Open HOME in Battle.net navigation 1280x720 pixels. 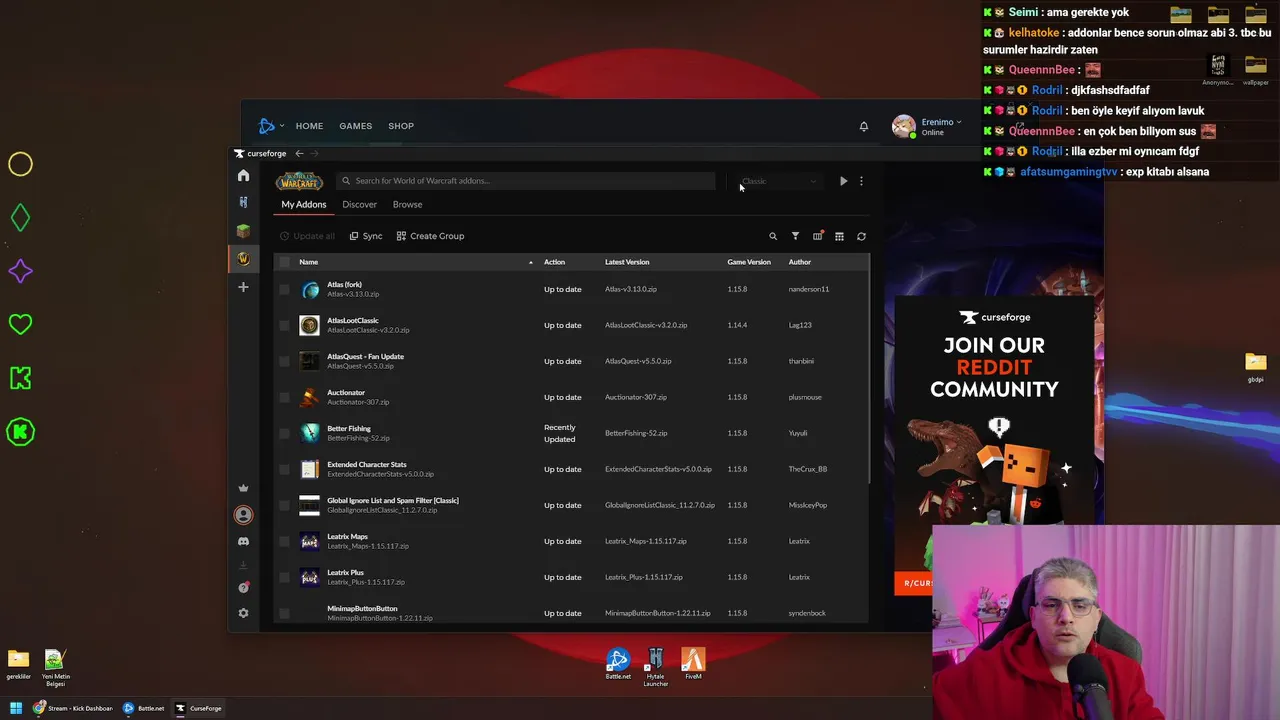click(x=309, y=126)
